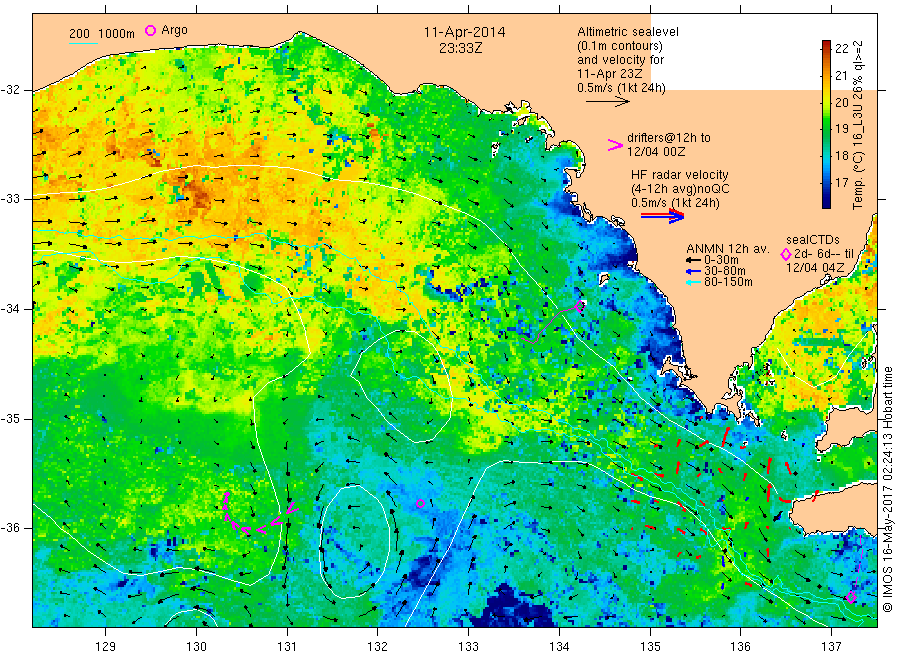Click the -32 latitude axis label

tap(10, 90)
